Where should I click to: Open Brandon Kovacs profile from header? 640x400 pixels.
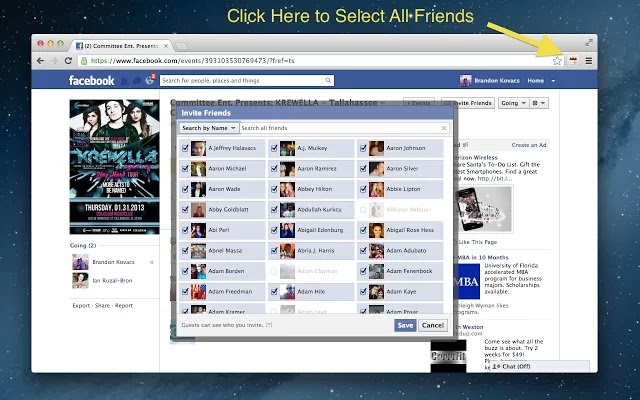(x=497, y=81)
